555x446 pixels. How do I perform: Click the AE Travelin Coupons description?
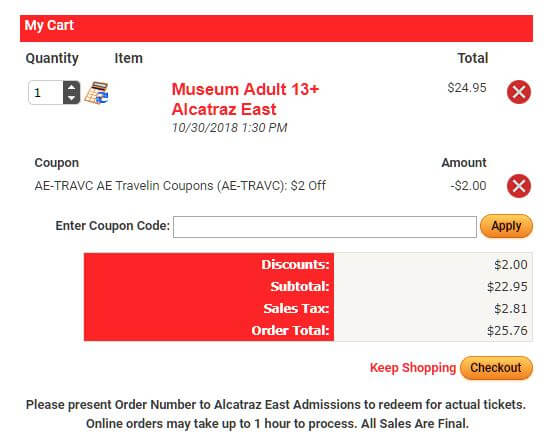pos(180,185)
